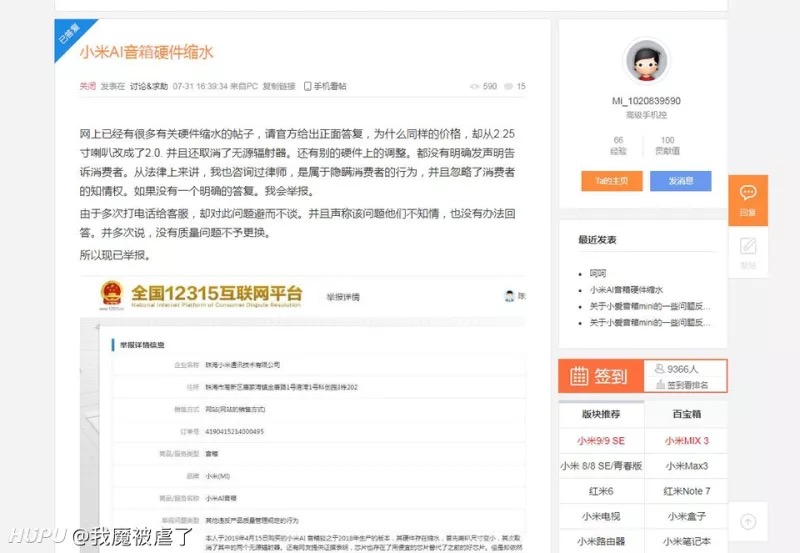Click the calendar icon in 签到 button
800x553 pixels.
point(579,376)
